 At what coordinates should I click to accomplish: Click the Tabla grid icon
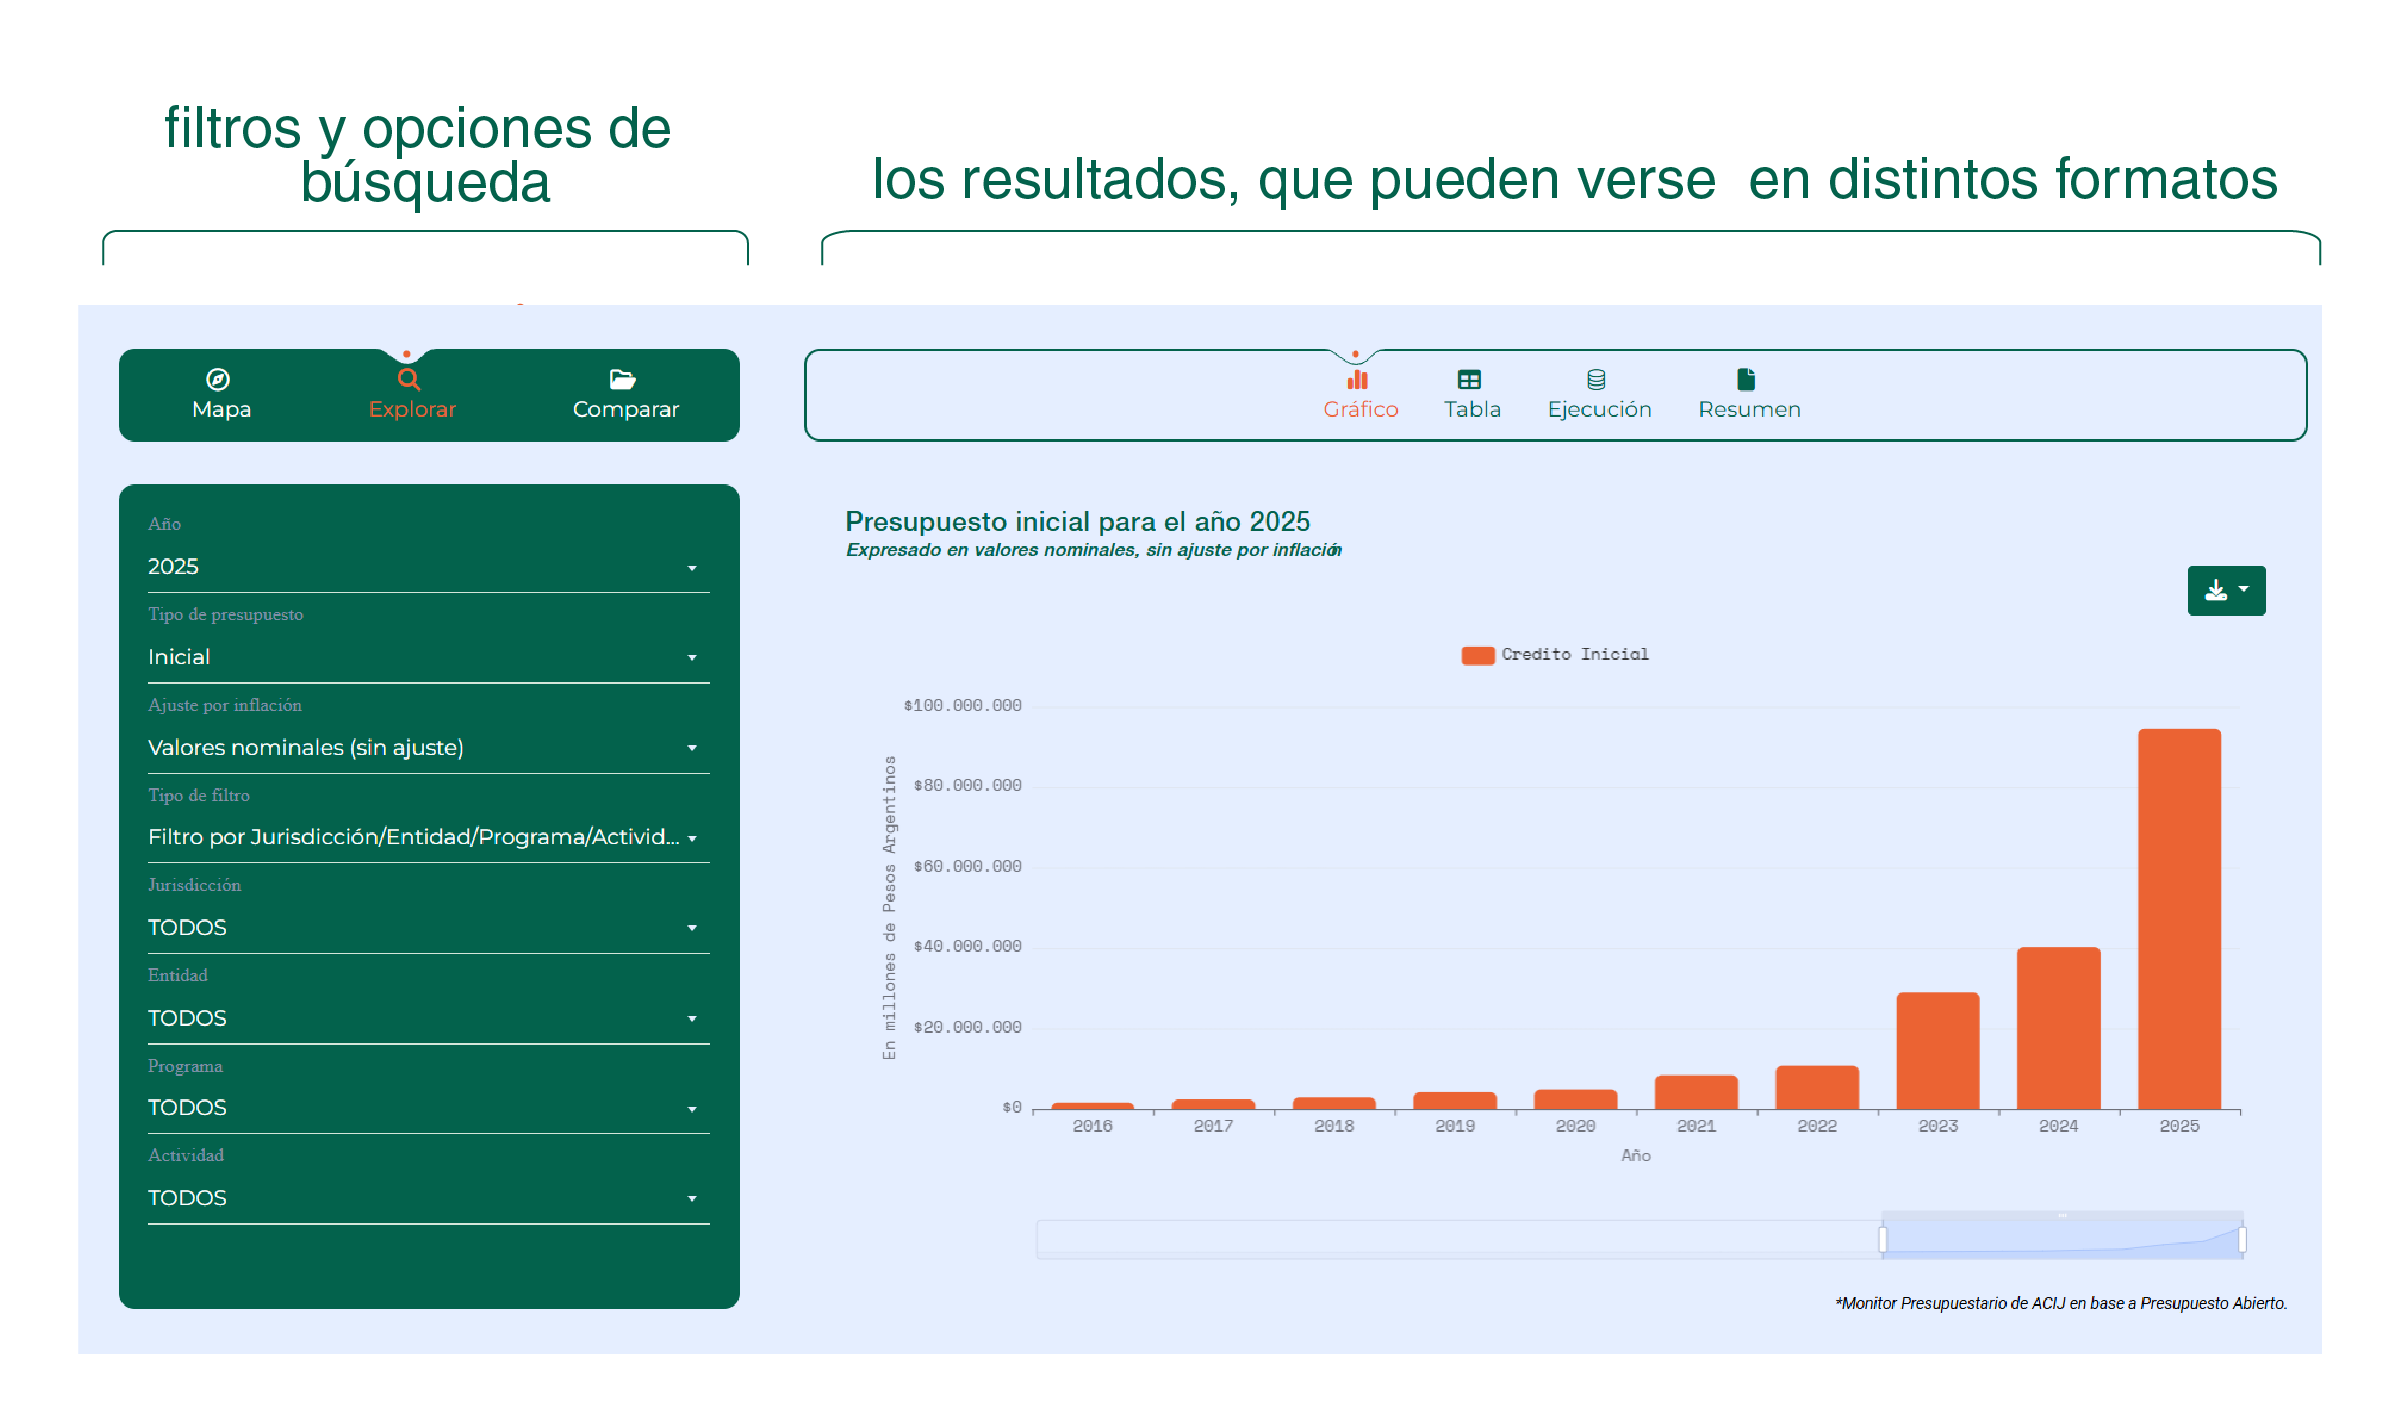point(1470,378)
